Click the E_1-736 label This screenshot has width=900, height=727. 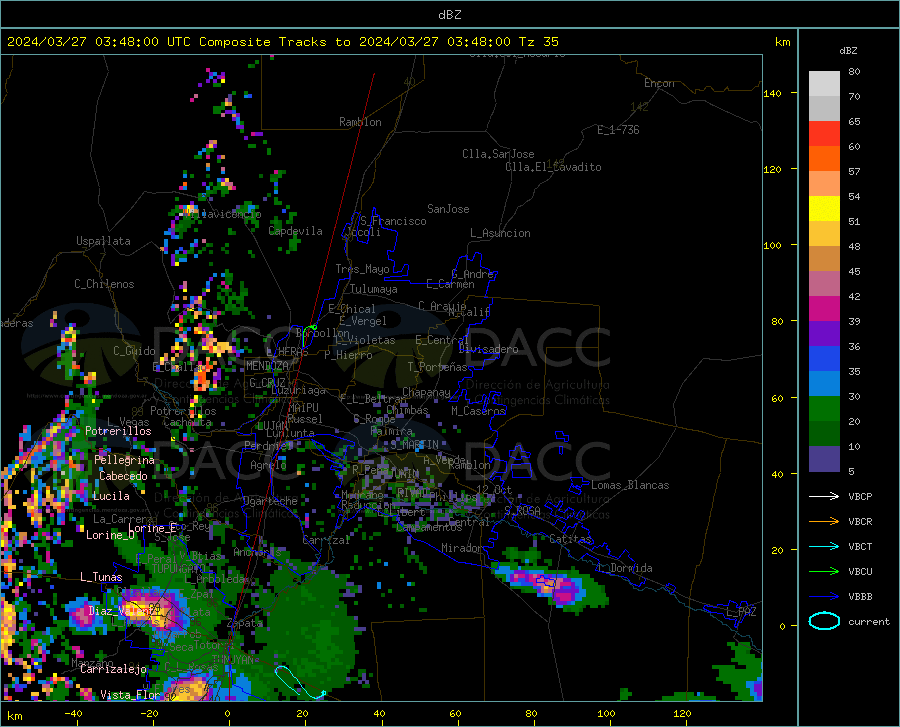618,130
